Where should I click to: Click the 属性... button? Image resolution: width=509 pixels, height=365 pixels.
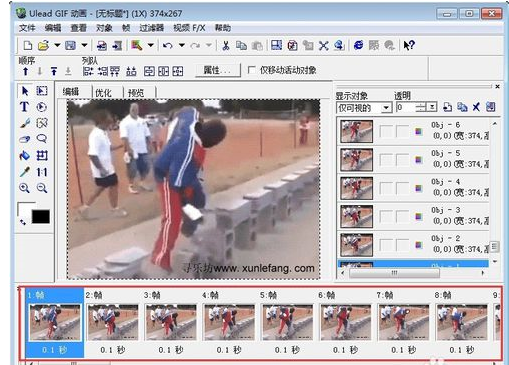pyautogui.click(x=217, y=70)
